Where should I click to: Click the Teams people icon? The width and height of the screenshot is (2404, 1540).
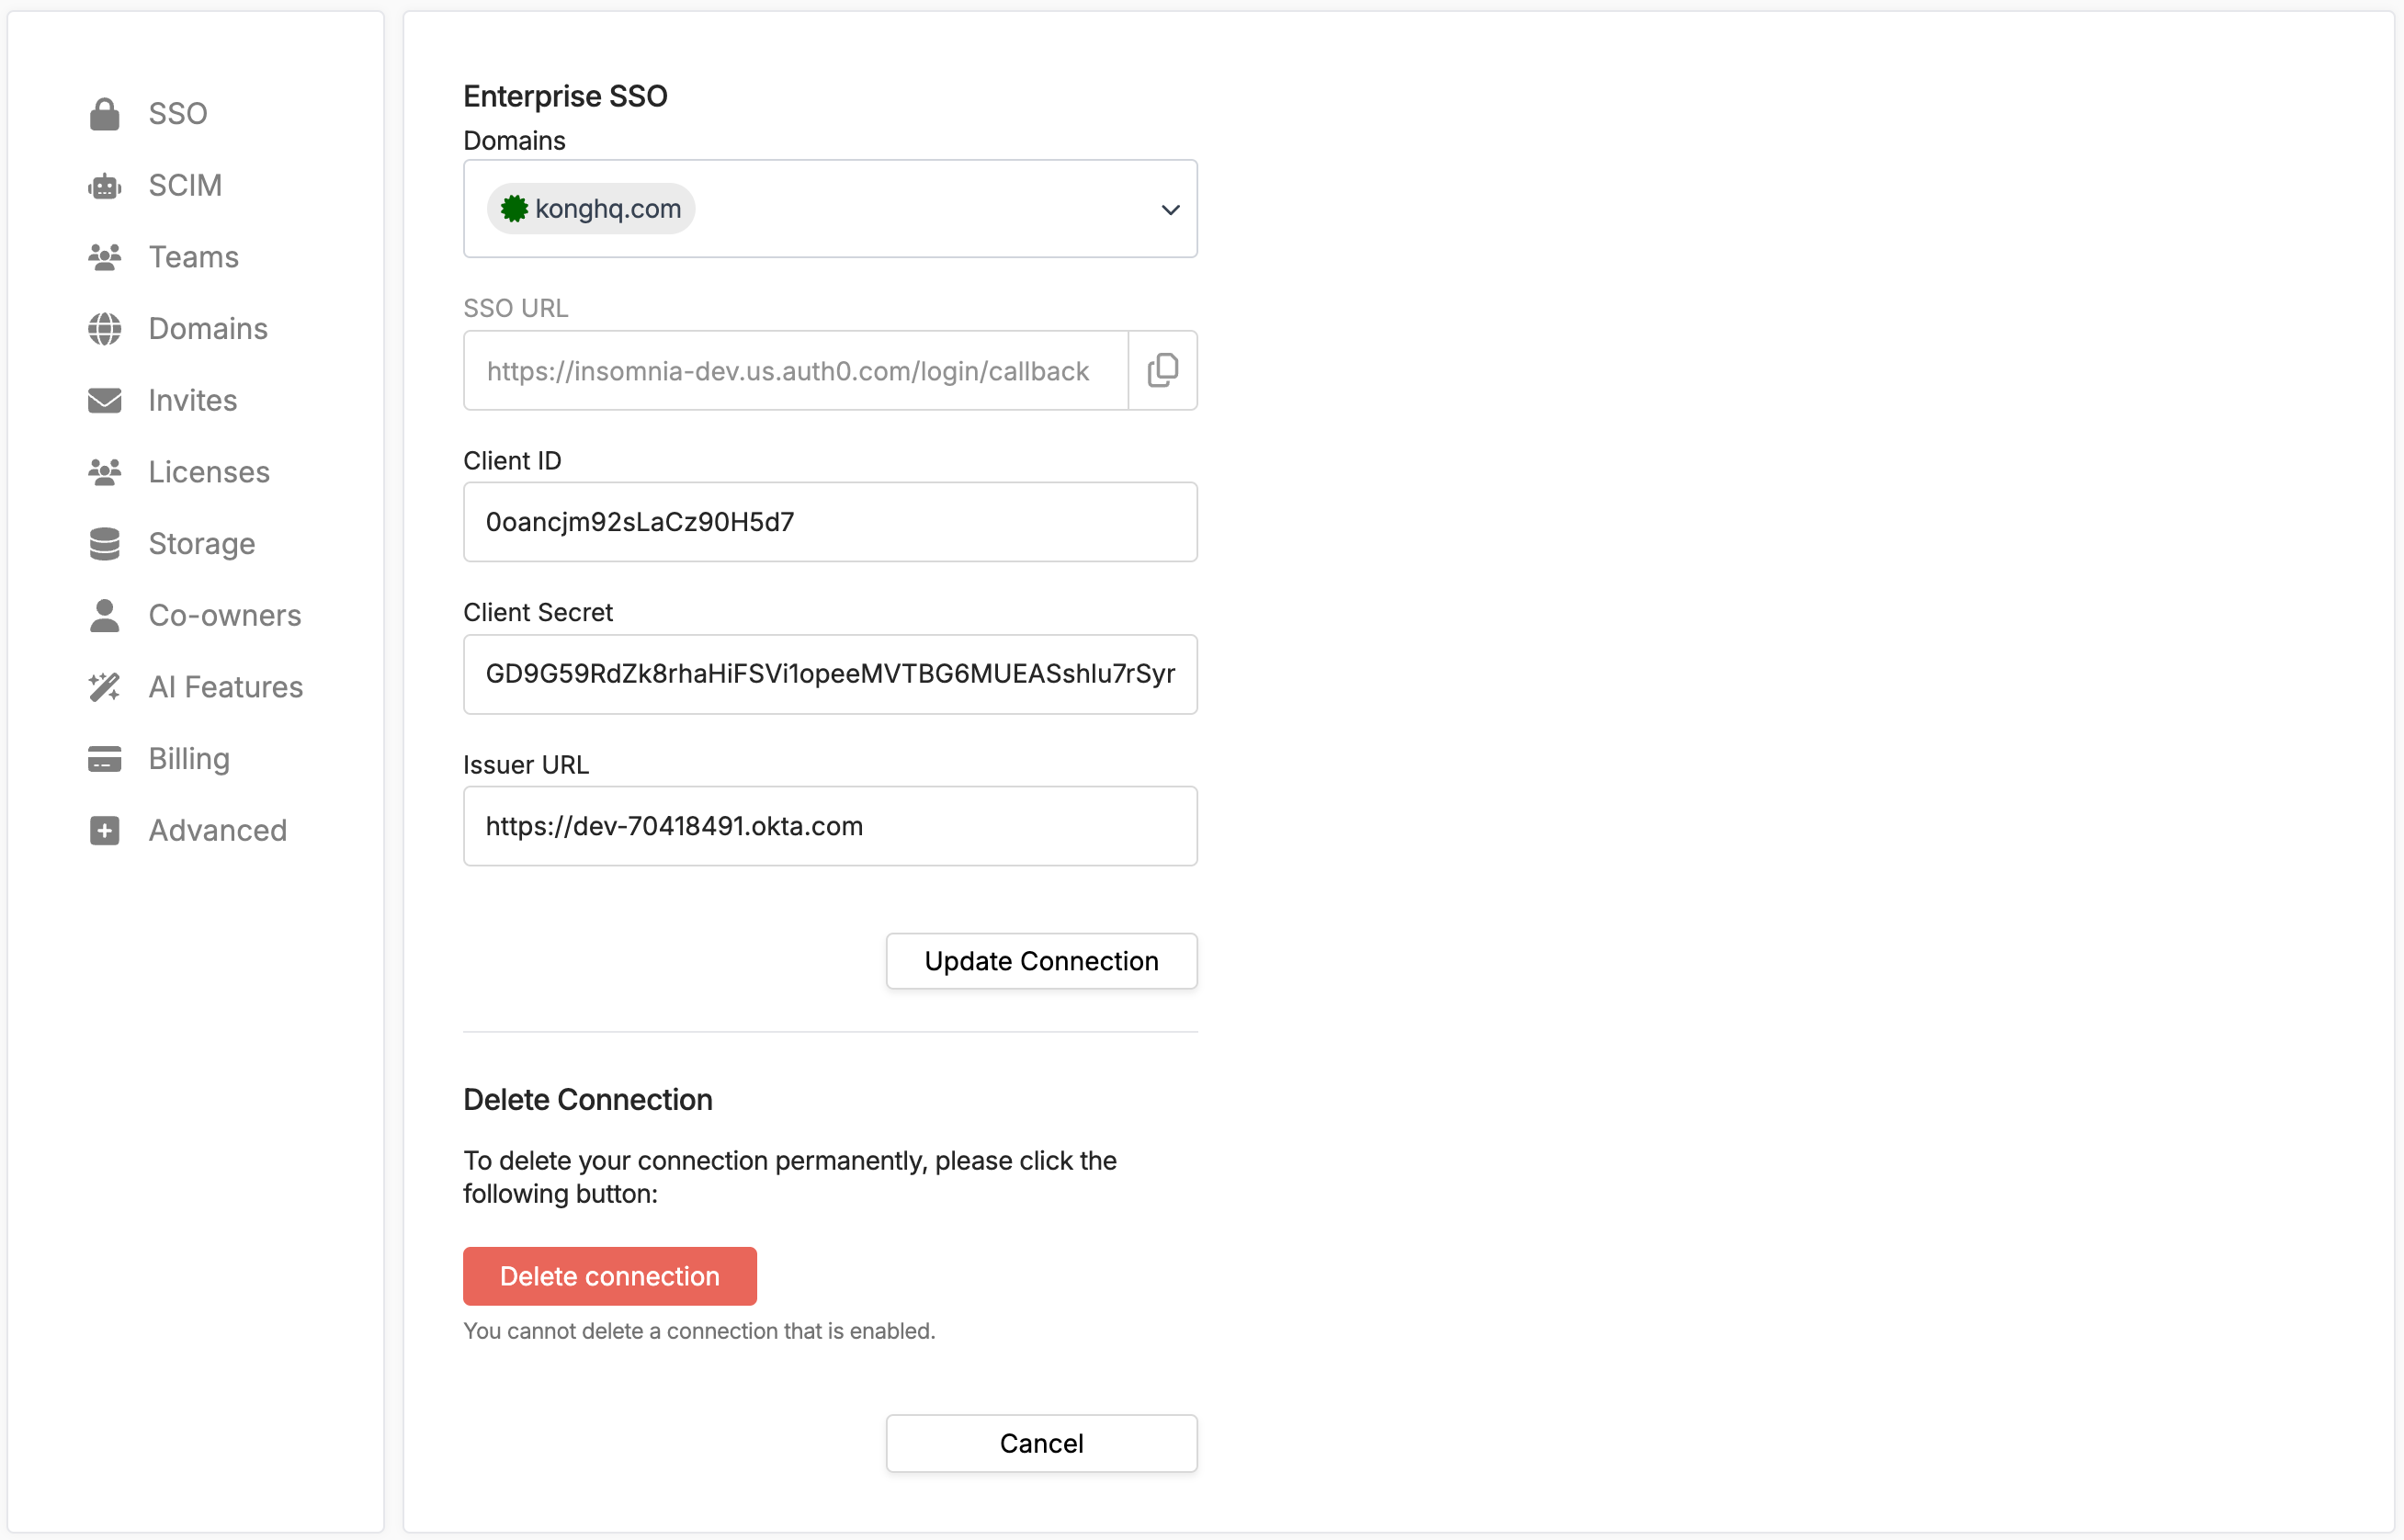(x=104, y=257)
